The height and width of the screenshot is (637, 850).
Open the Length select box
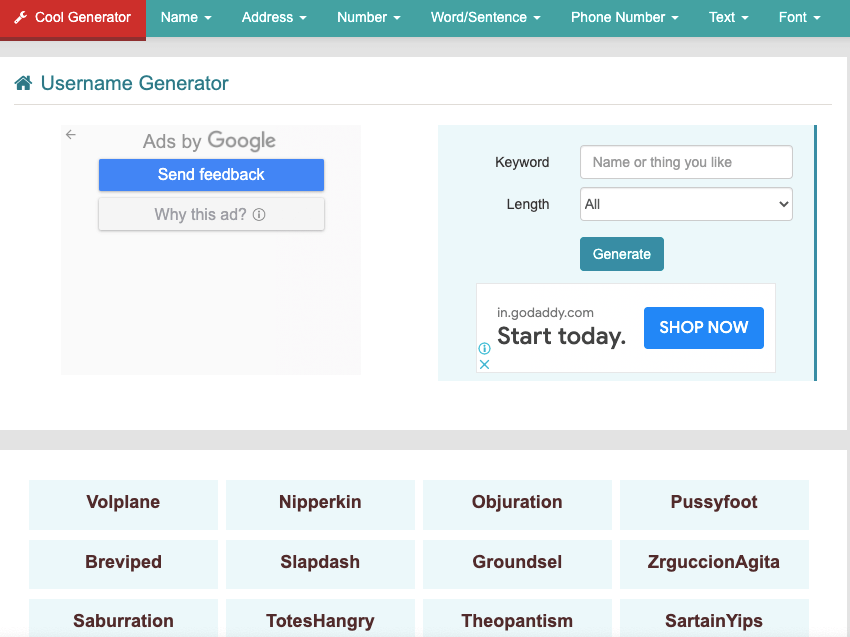pyautogui.click(x=686, y=204)
